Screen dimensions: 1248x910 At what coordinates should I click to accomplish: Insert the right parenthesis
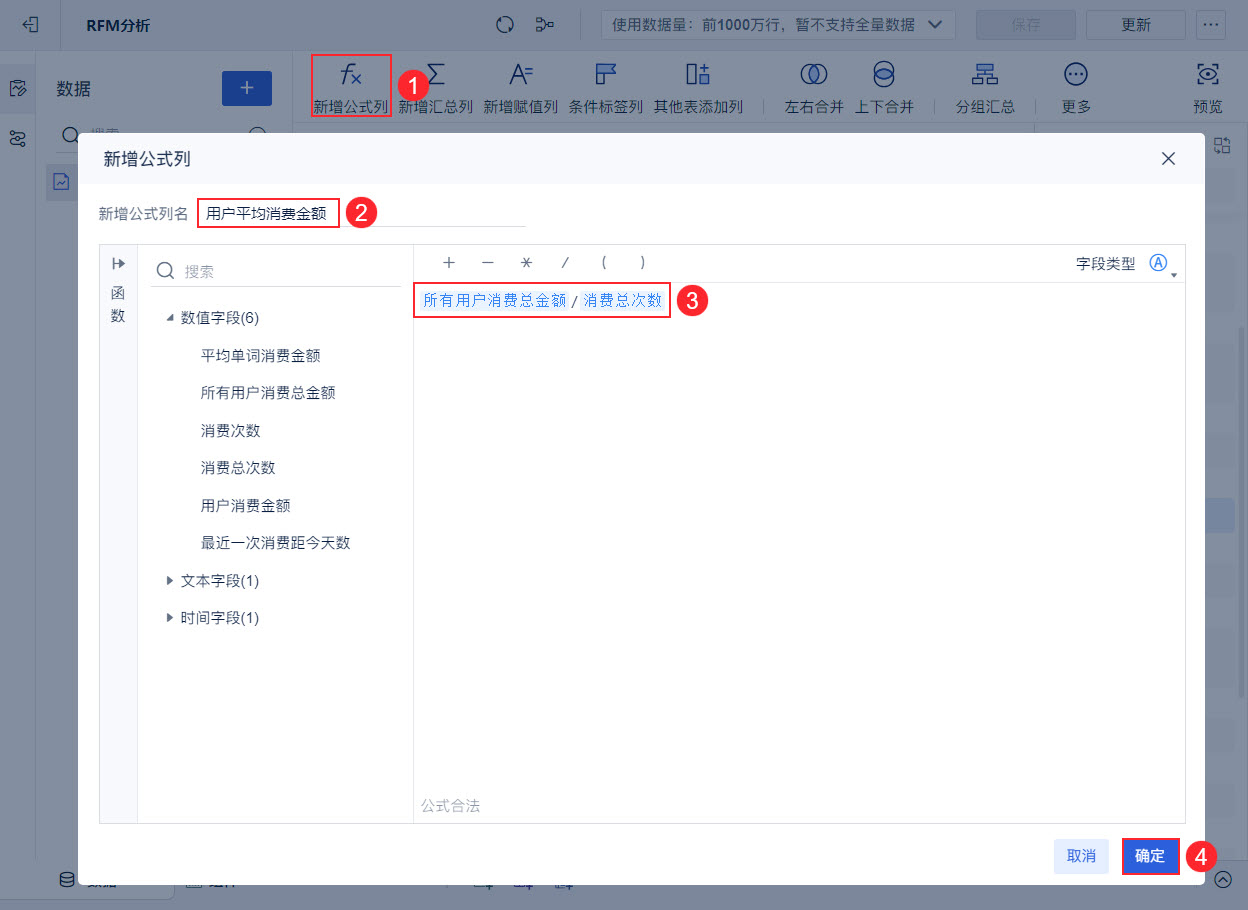(x=642, y=263)
